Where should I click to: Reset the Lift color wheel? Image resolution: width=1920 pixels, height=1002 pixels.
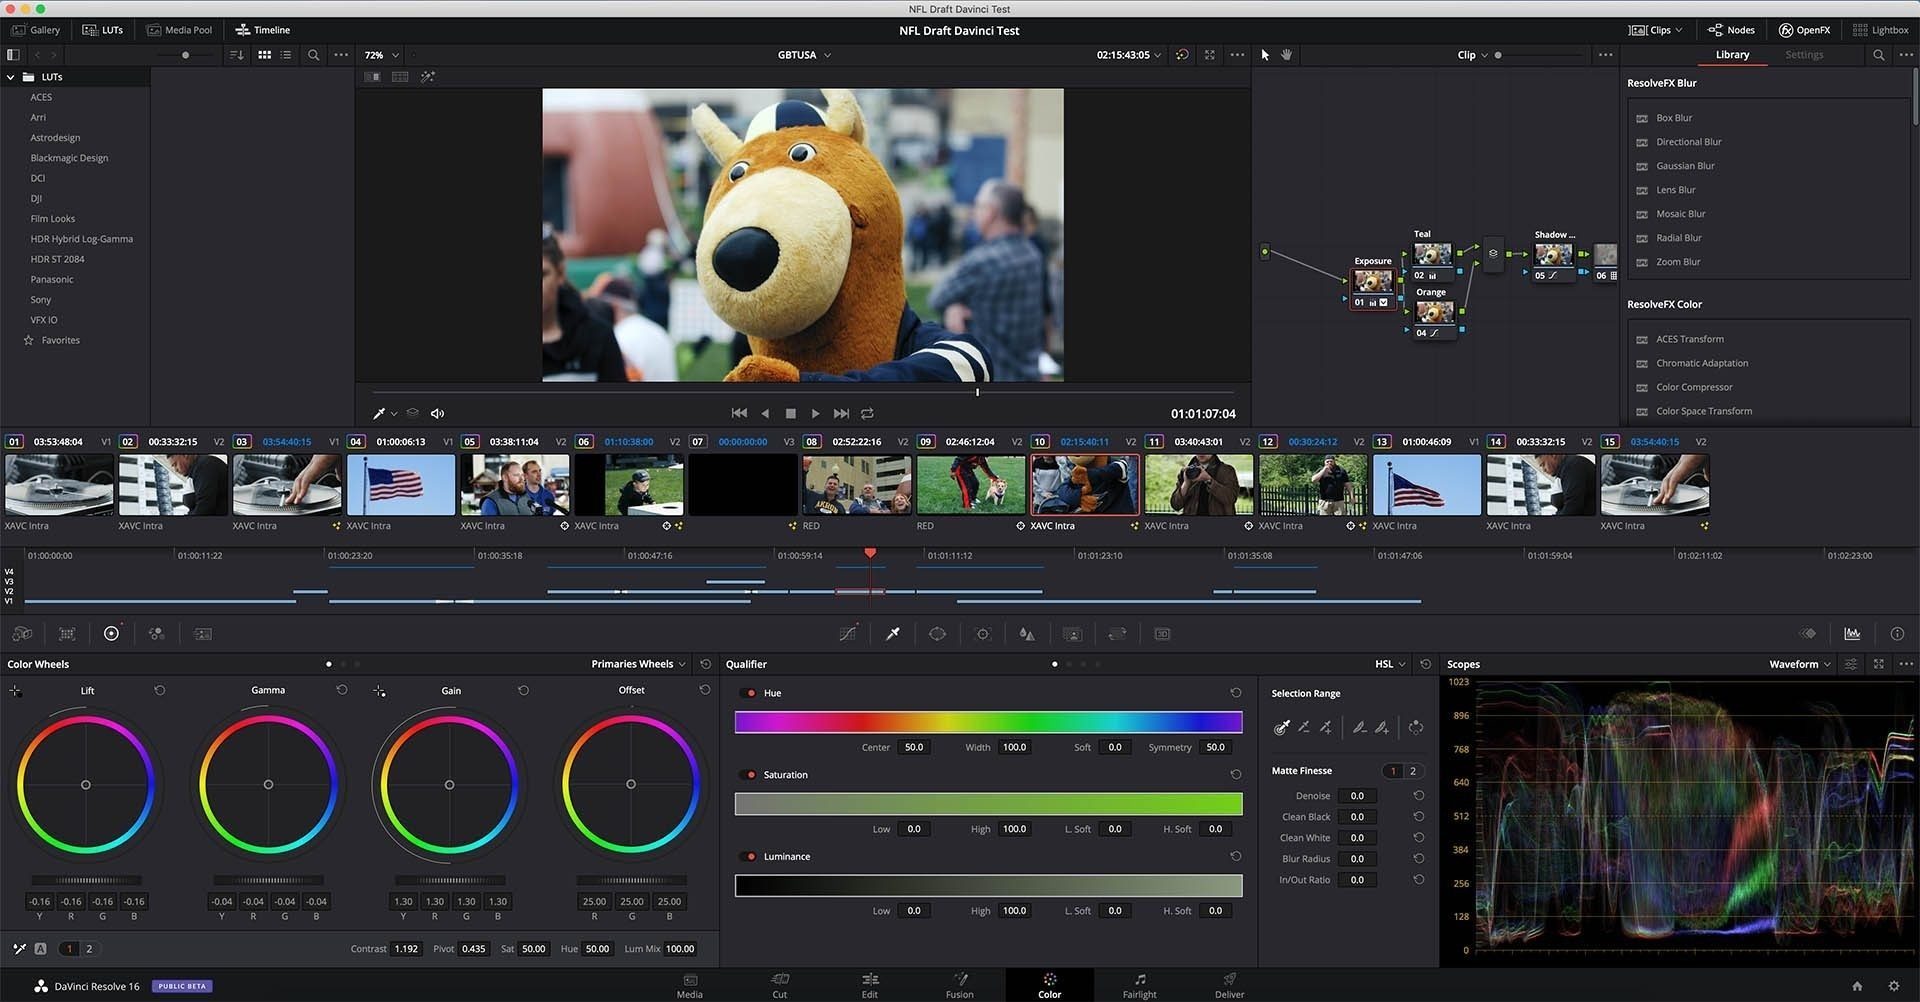pyautogui.click(x=159, y=690)
